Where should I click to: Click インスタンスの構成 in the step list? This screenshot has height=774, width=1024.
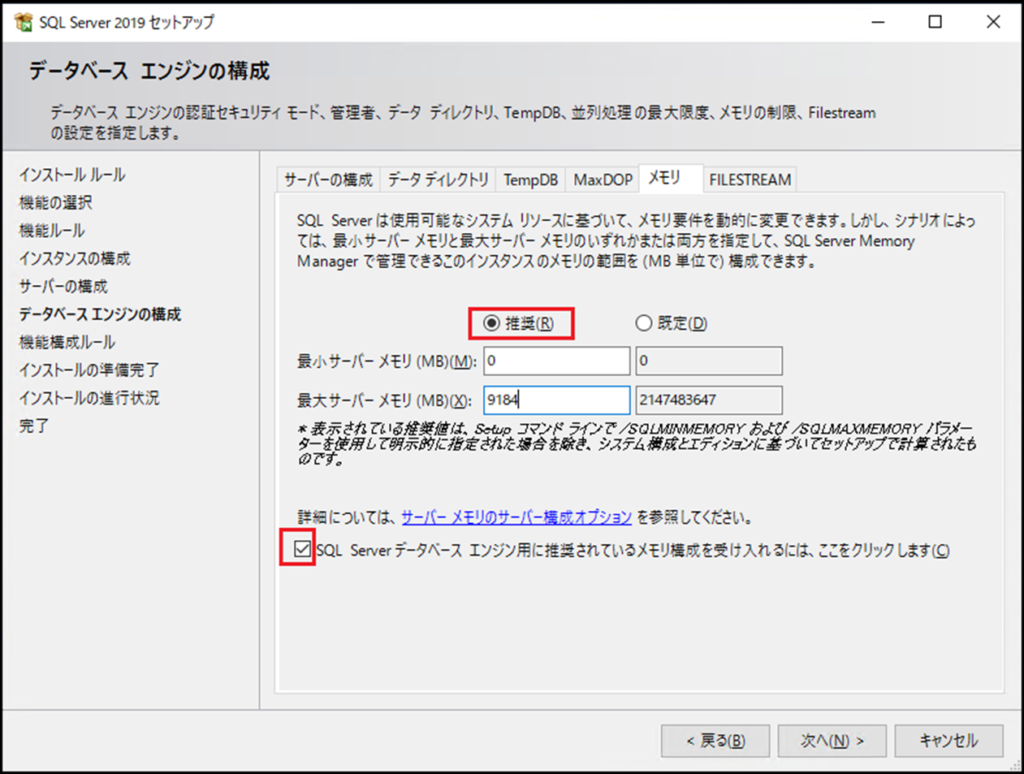[74, 259]
